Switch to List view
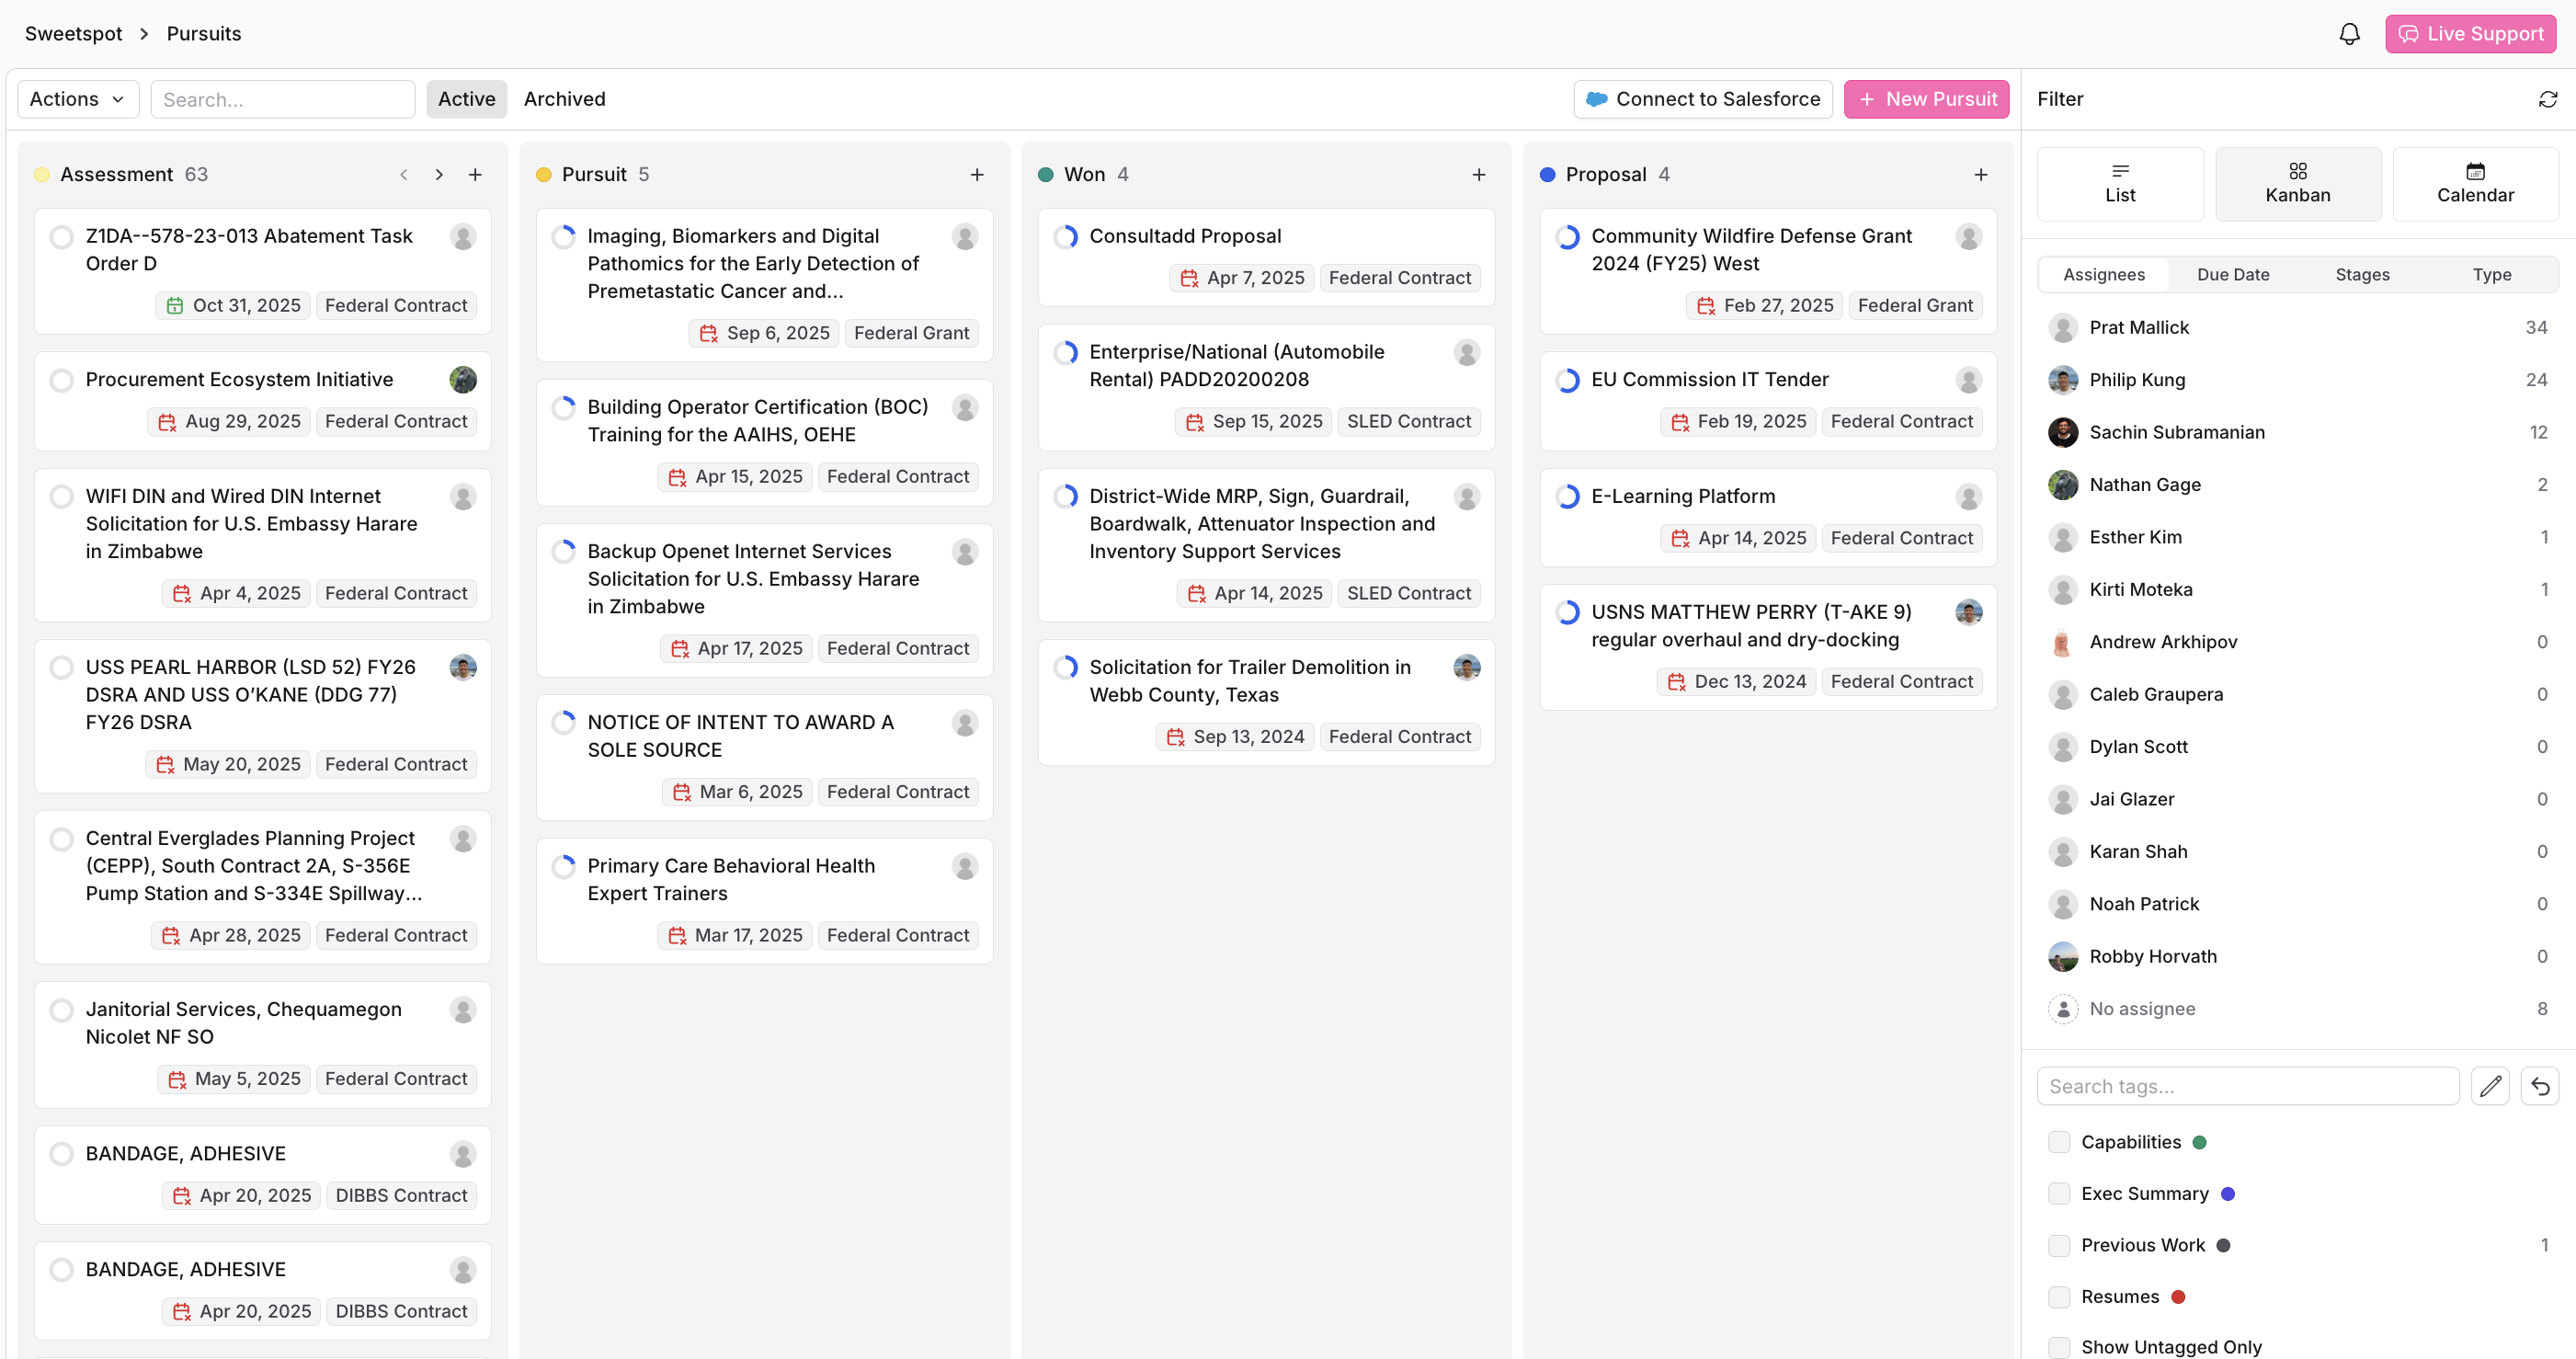This screenshot has width=2576, height=1359. click(x=2119, y=184)
